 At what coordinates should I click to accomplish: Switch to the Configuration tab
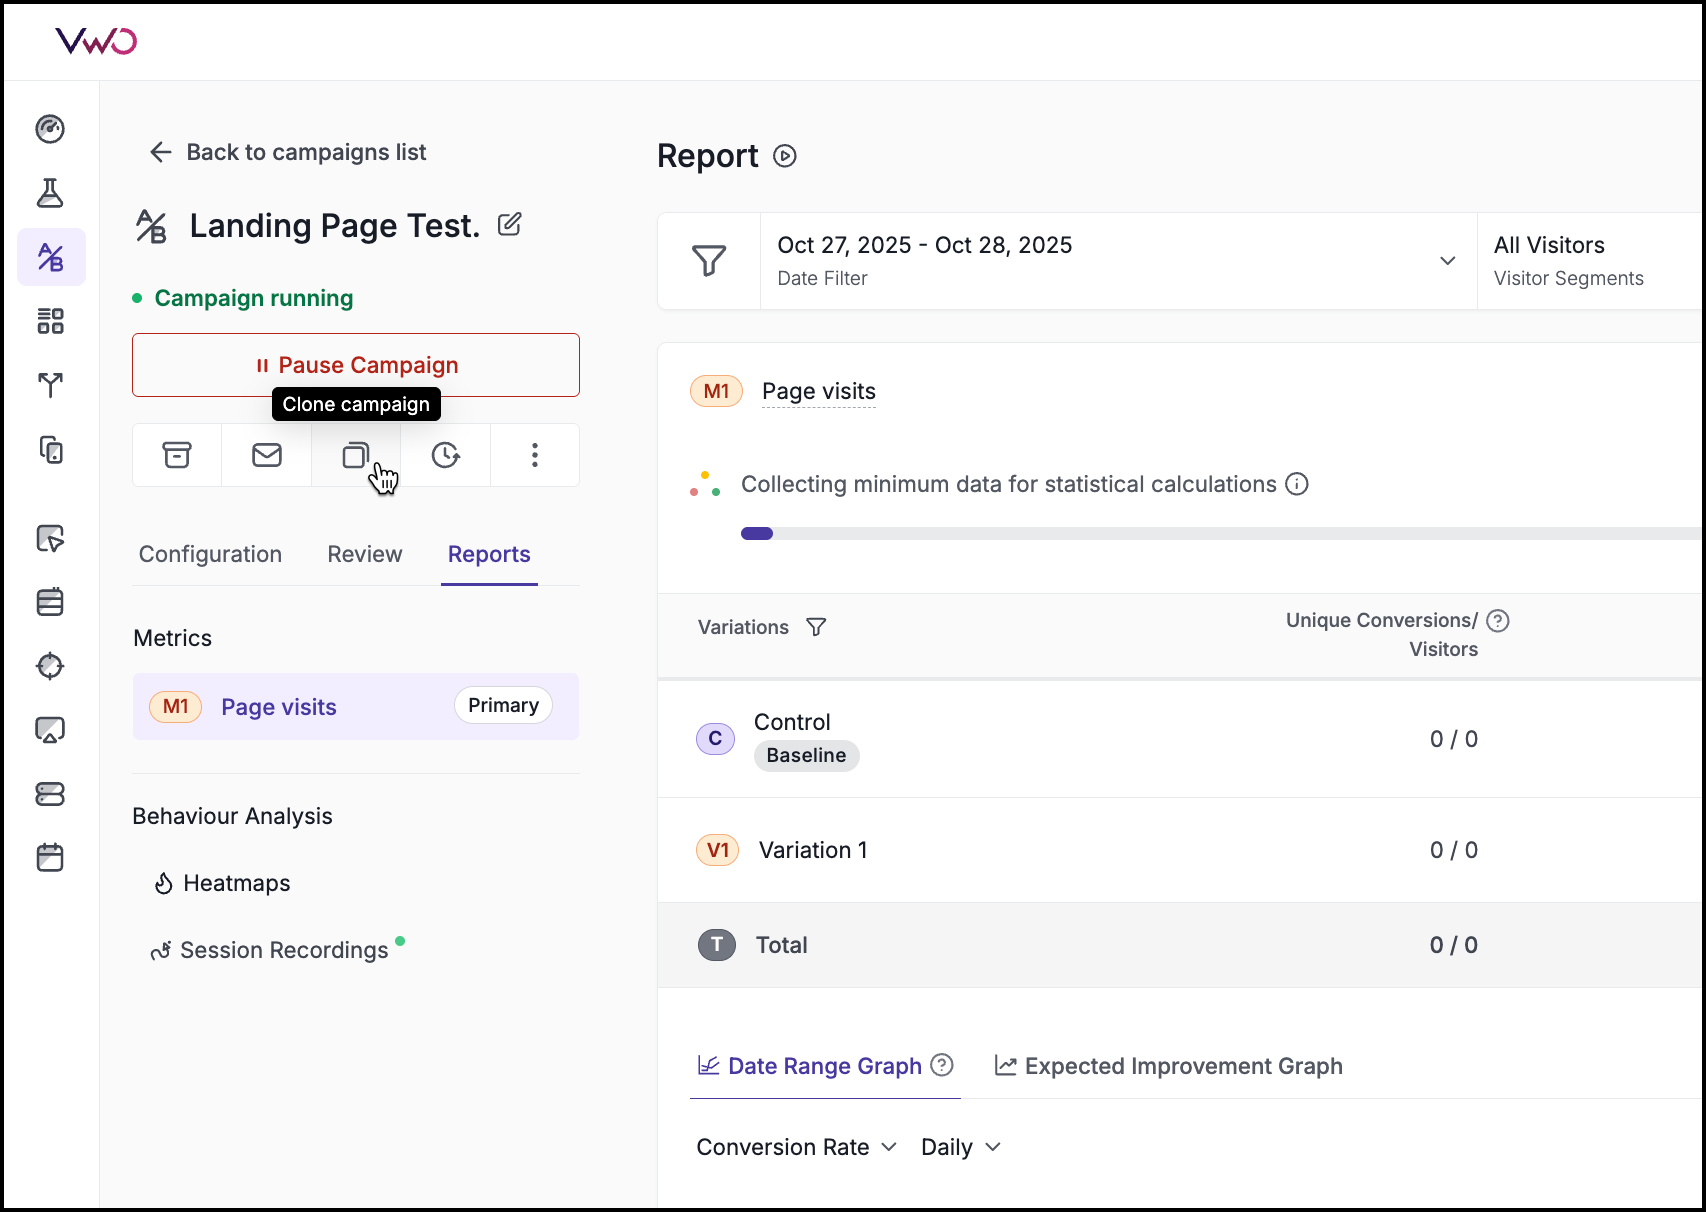(x=210, y=554)
